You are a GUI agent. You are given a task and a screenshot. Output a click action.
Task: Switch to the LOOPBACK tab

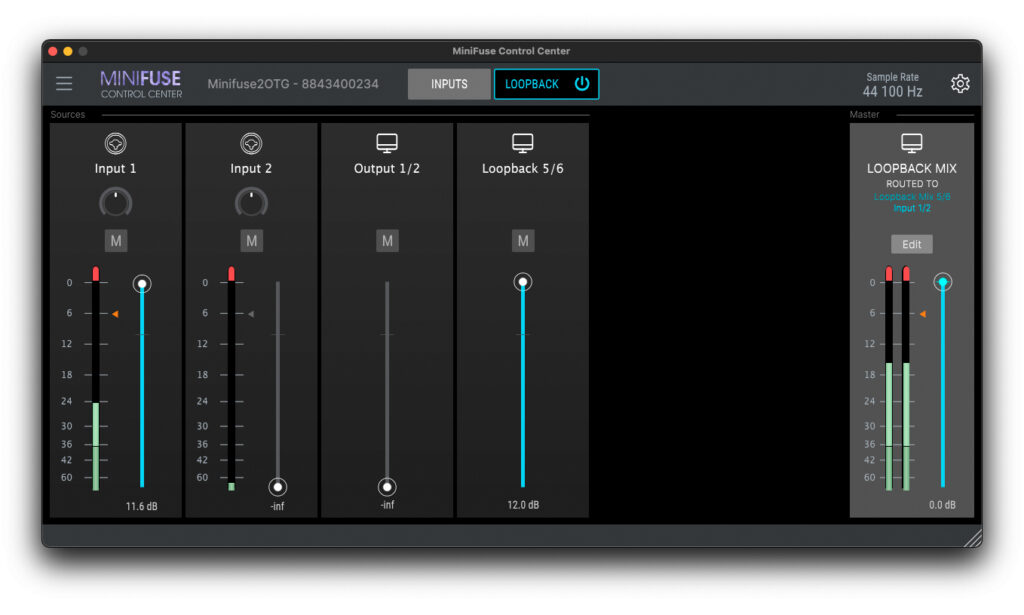pos(532,84)
